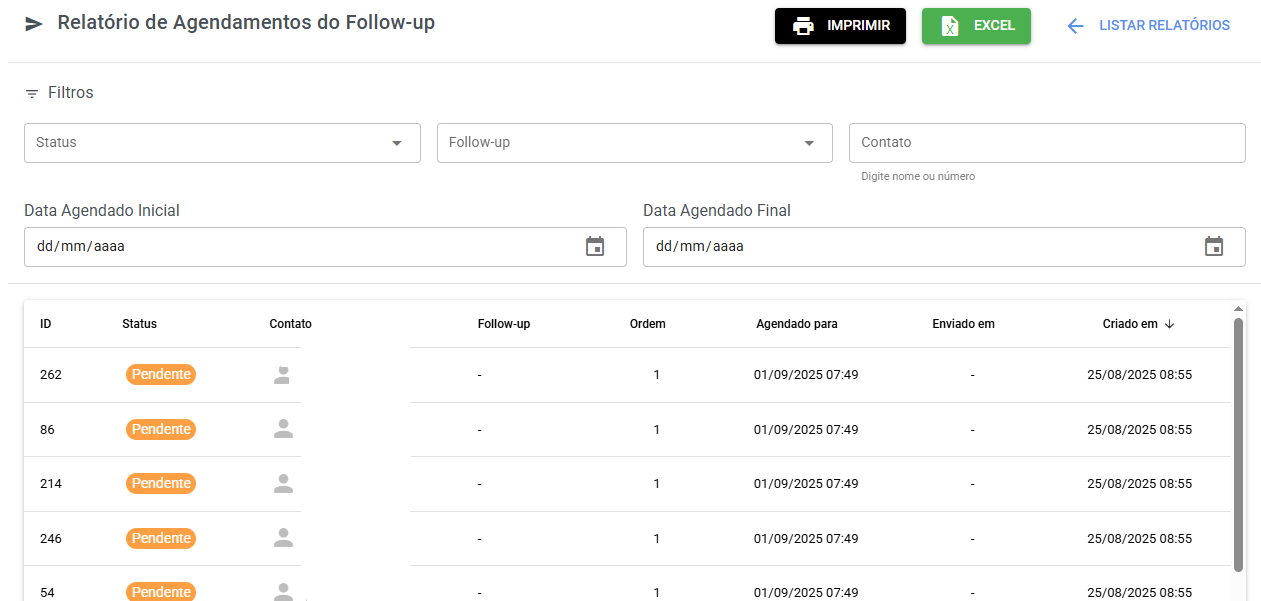Click the Criado em date in row 86
Screen dimensions: 1261x601
tap(1140, 430)
